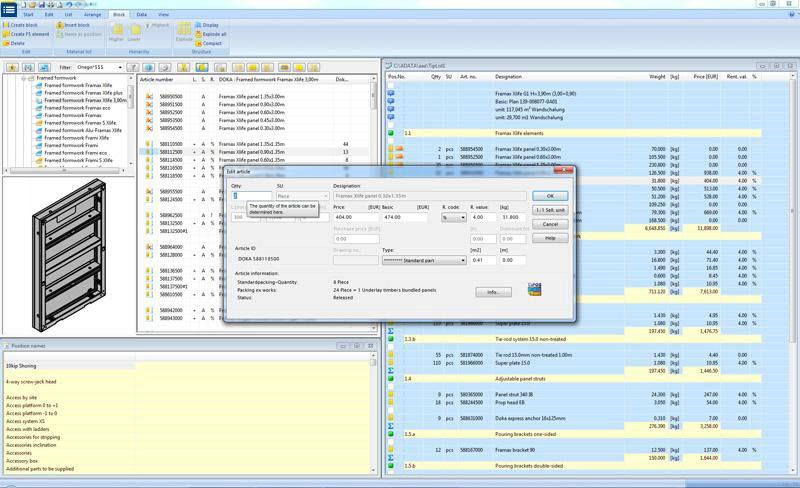This screenshot has width=800, height=488.
Task: Switch to the Data ribbon tab
Action: (142, 14)
